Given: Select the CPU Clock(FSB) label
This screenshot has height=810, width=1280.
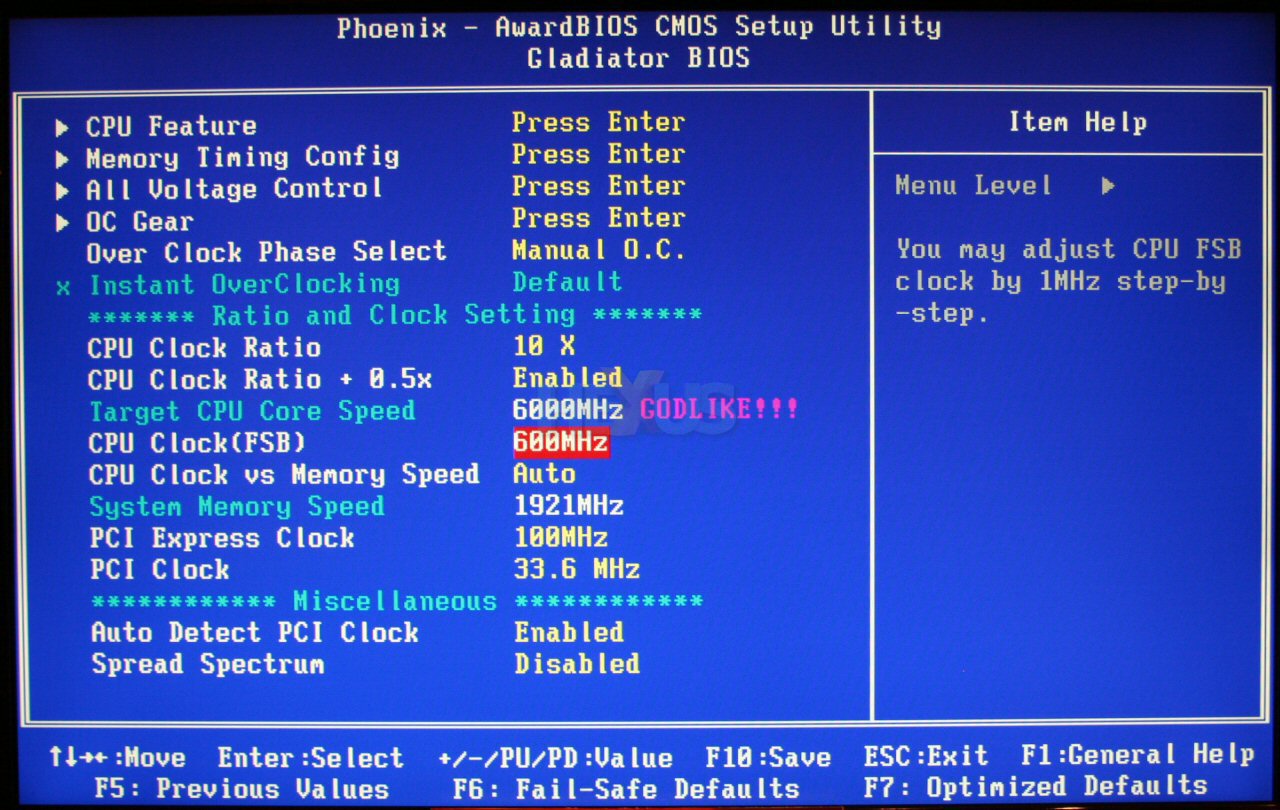Looking at the screenshot, I should pos(197,443).
